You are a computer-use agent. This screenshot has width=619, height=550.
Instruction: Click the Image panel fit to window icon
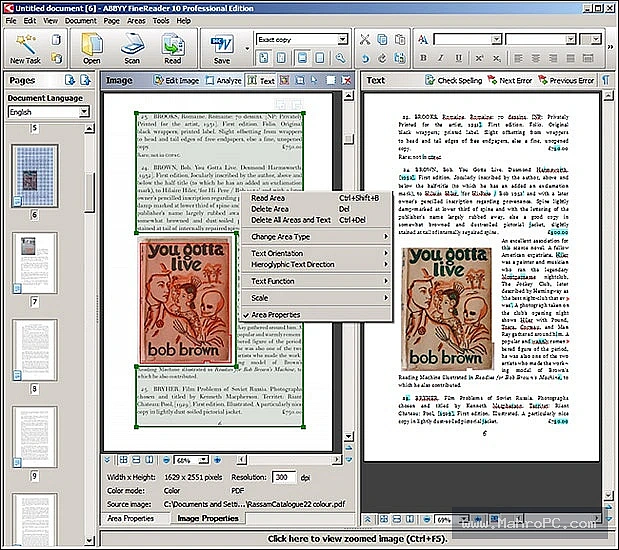124,460
